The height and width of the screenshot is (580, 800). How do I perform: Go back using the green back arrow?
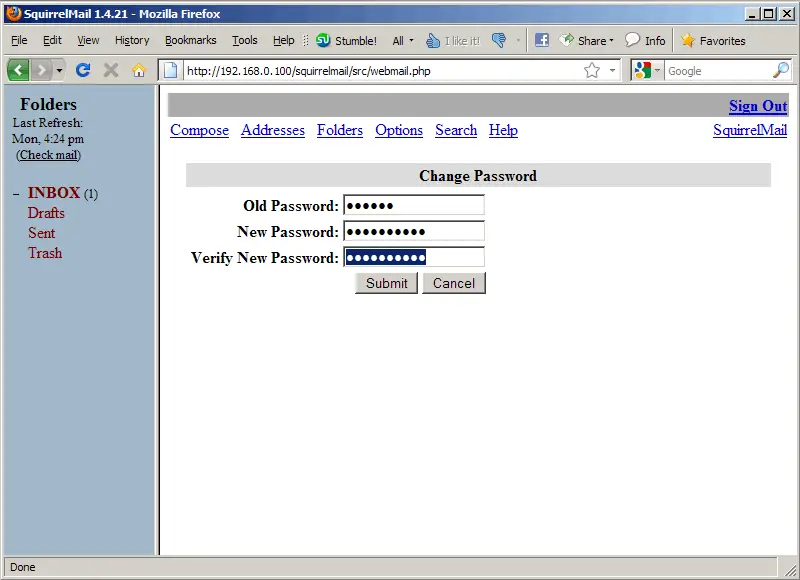(x=18, y=70)
